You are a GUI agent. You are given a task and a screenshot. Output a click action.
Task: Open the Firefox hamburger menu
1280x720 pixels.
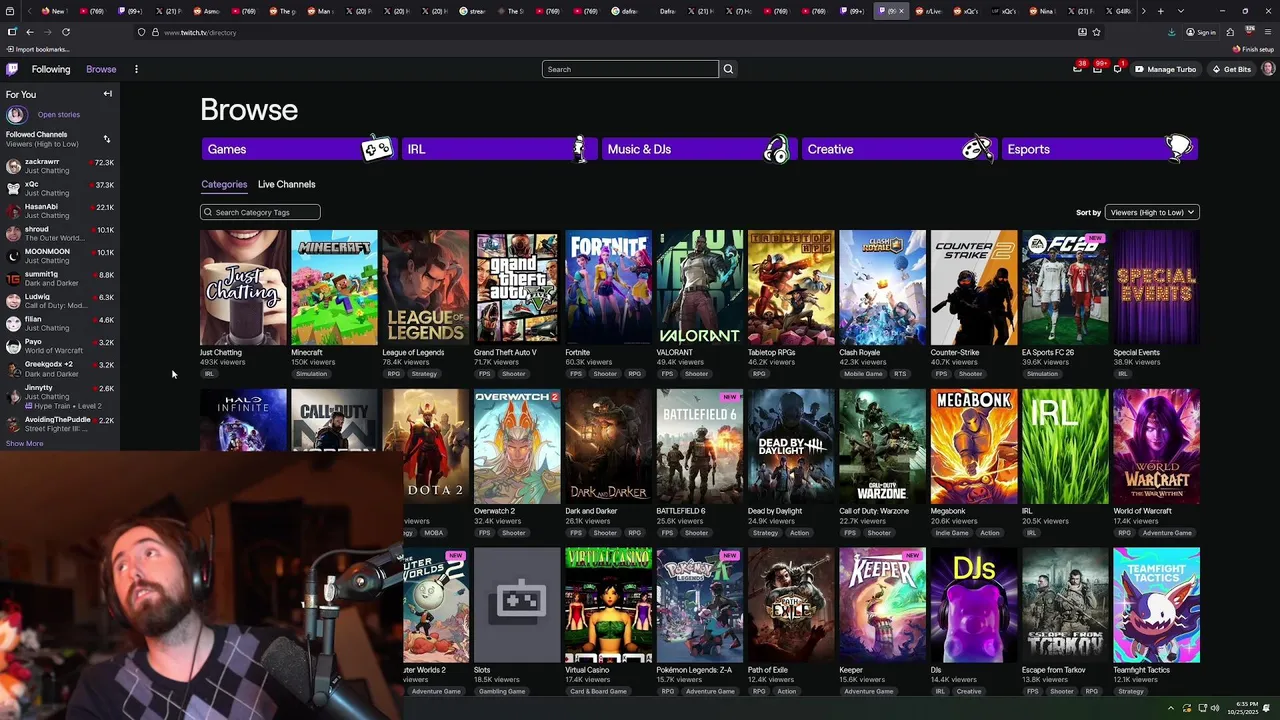1268,32
